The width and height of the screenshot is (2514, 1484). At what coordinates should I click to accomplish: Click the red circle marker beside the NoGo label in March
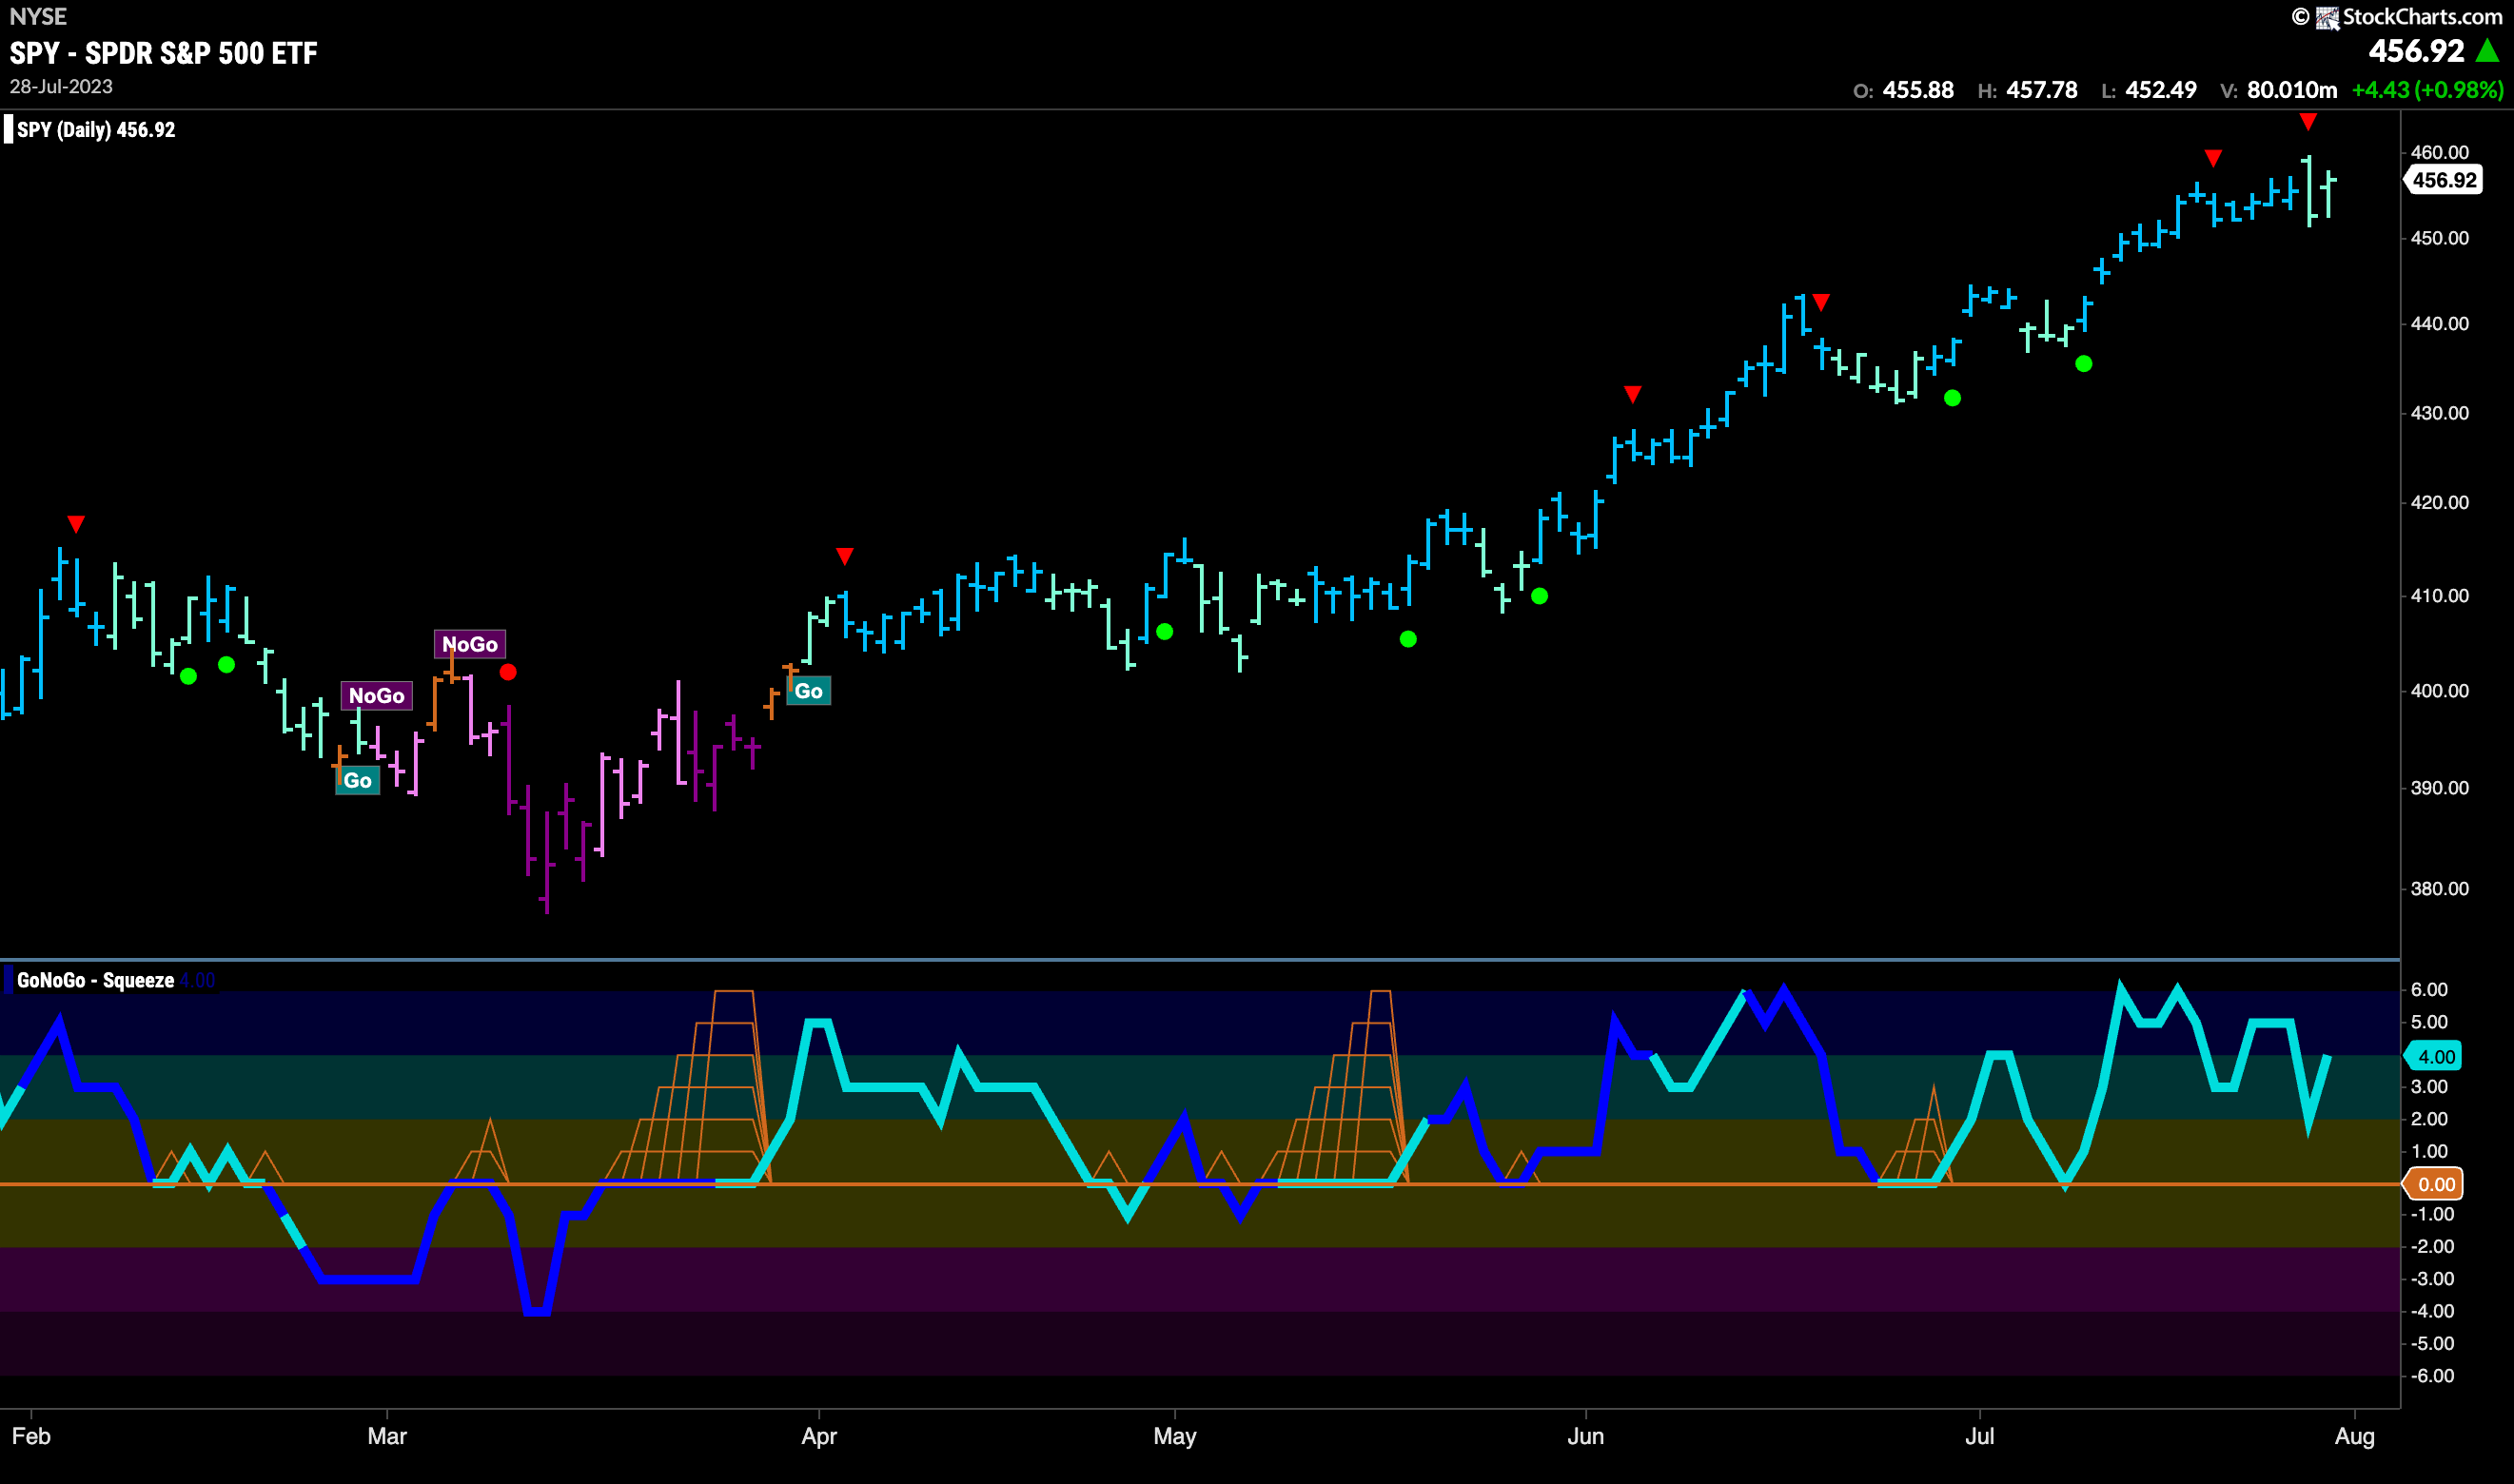pyautogui.click(x=508, y=672)
